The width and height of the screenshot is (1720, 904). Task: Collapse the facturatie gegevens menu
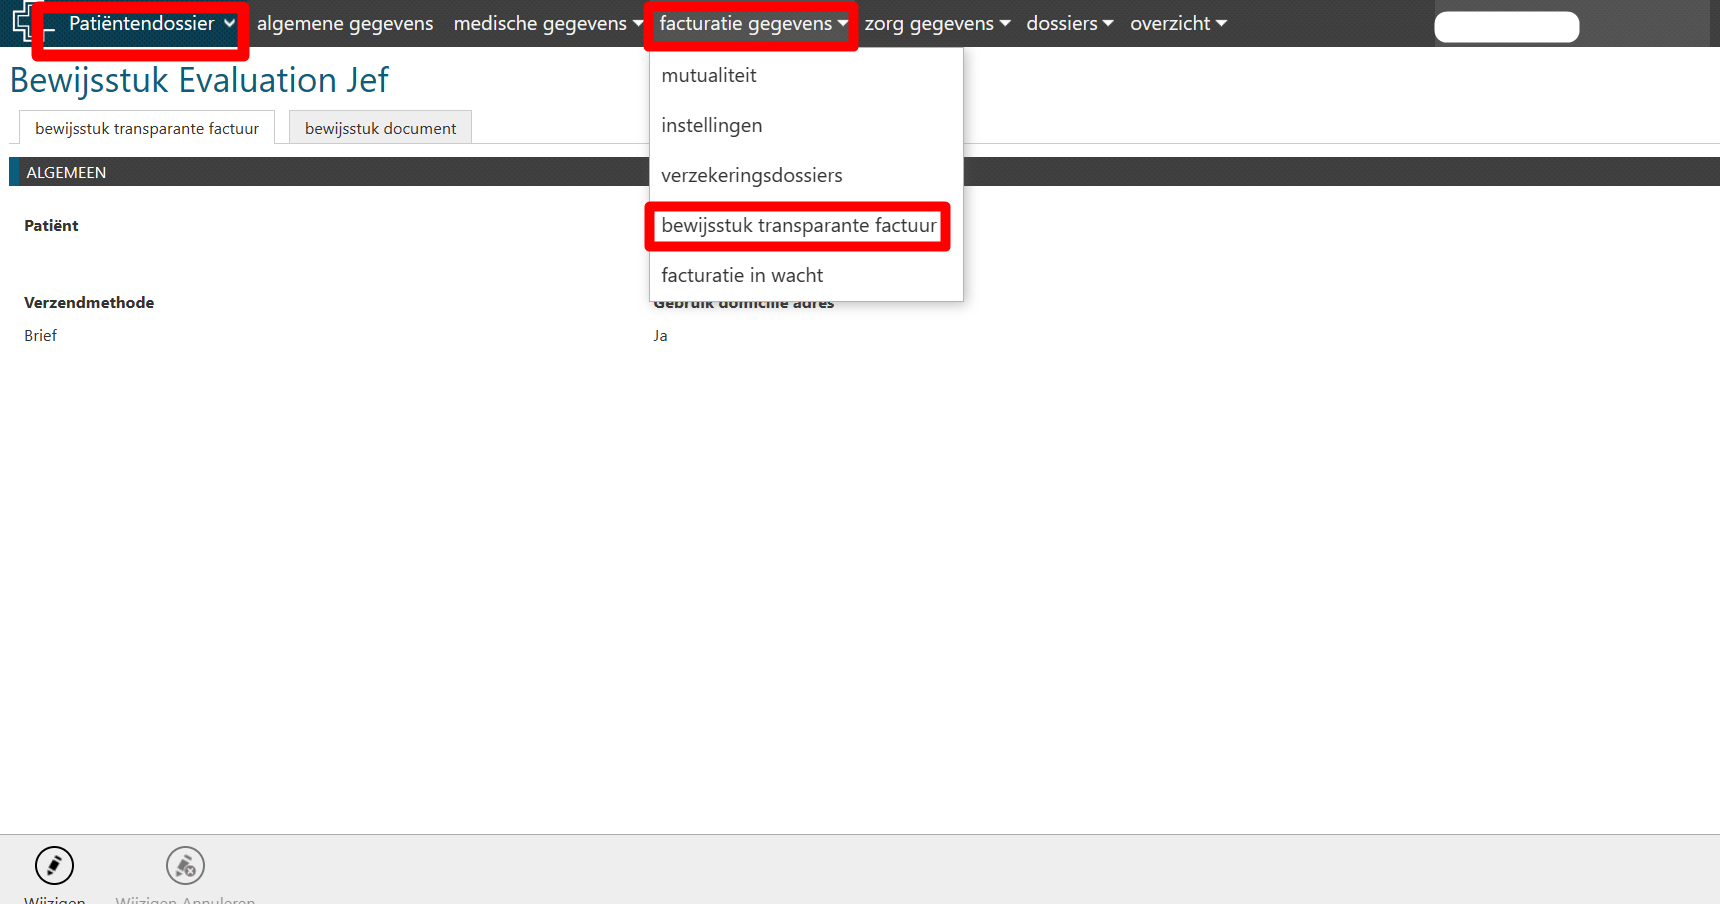(753, 24)
